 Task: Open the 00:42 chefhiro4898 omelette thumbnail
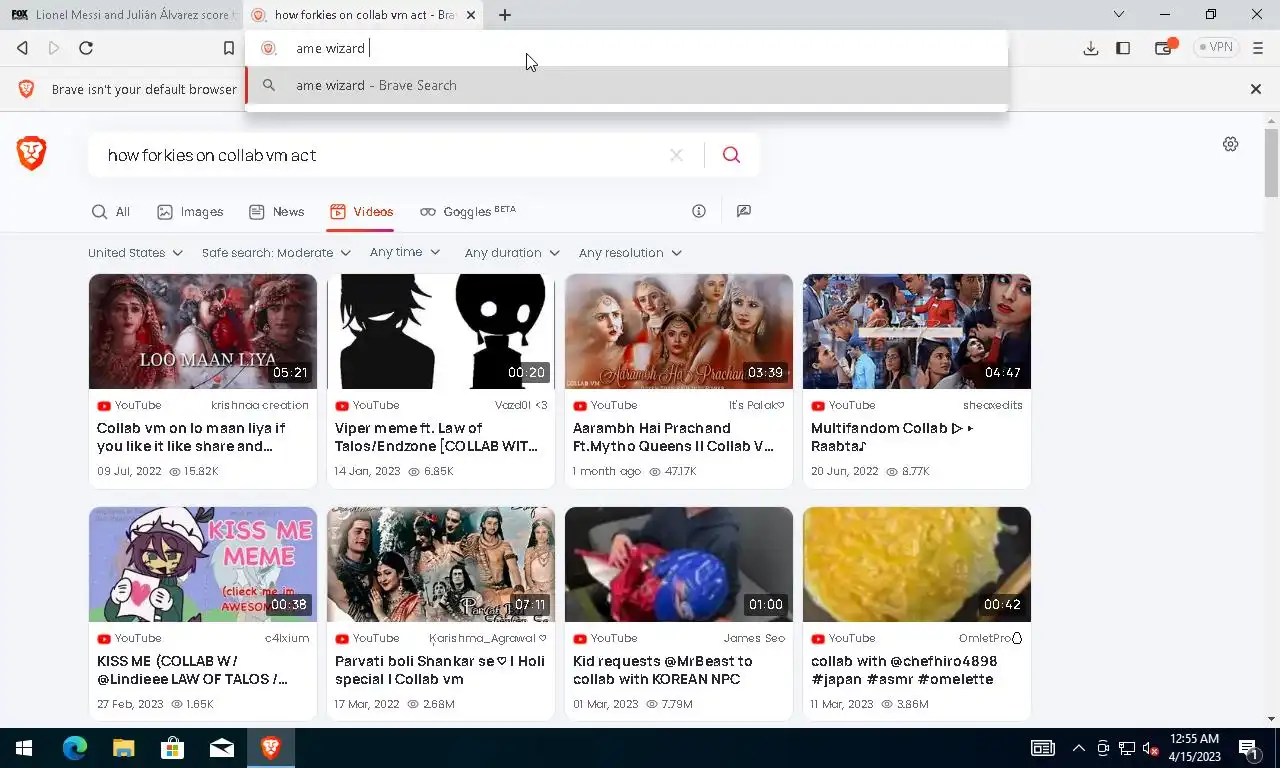click(917, 564)
